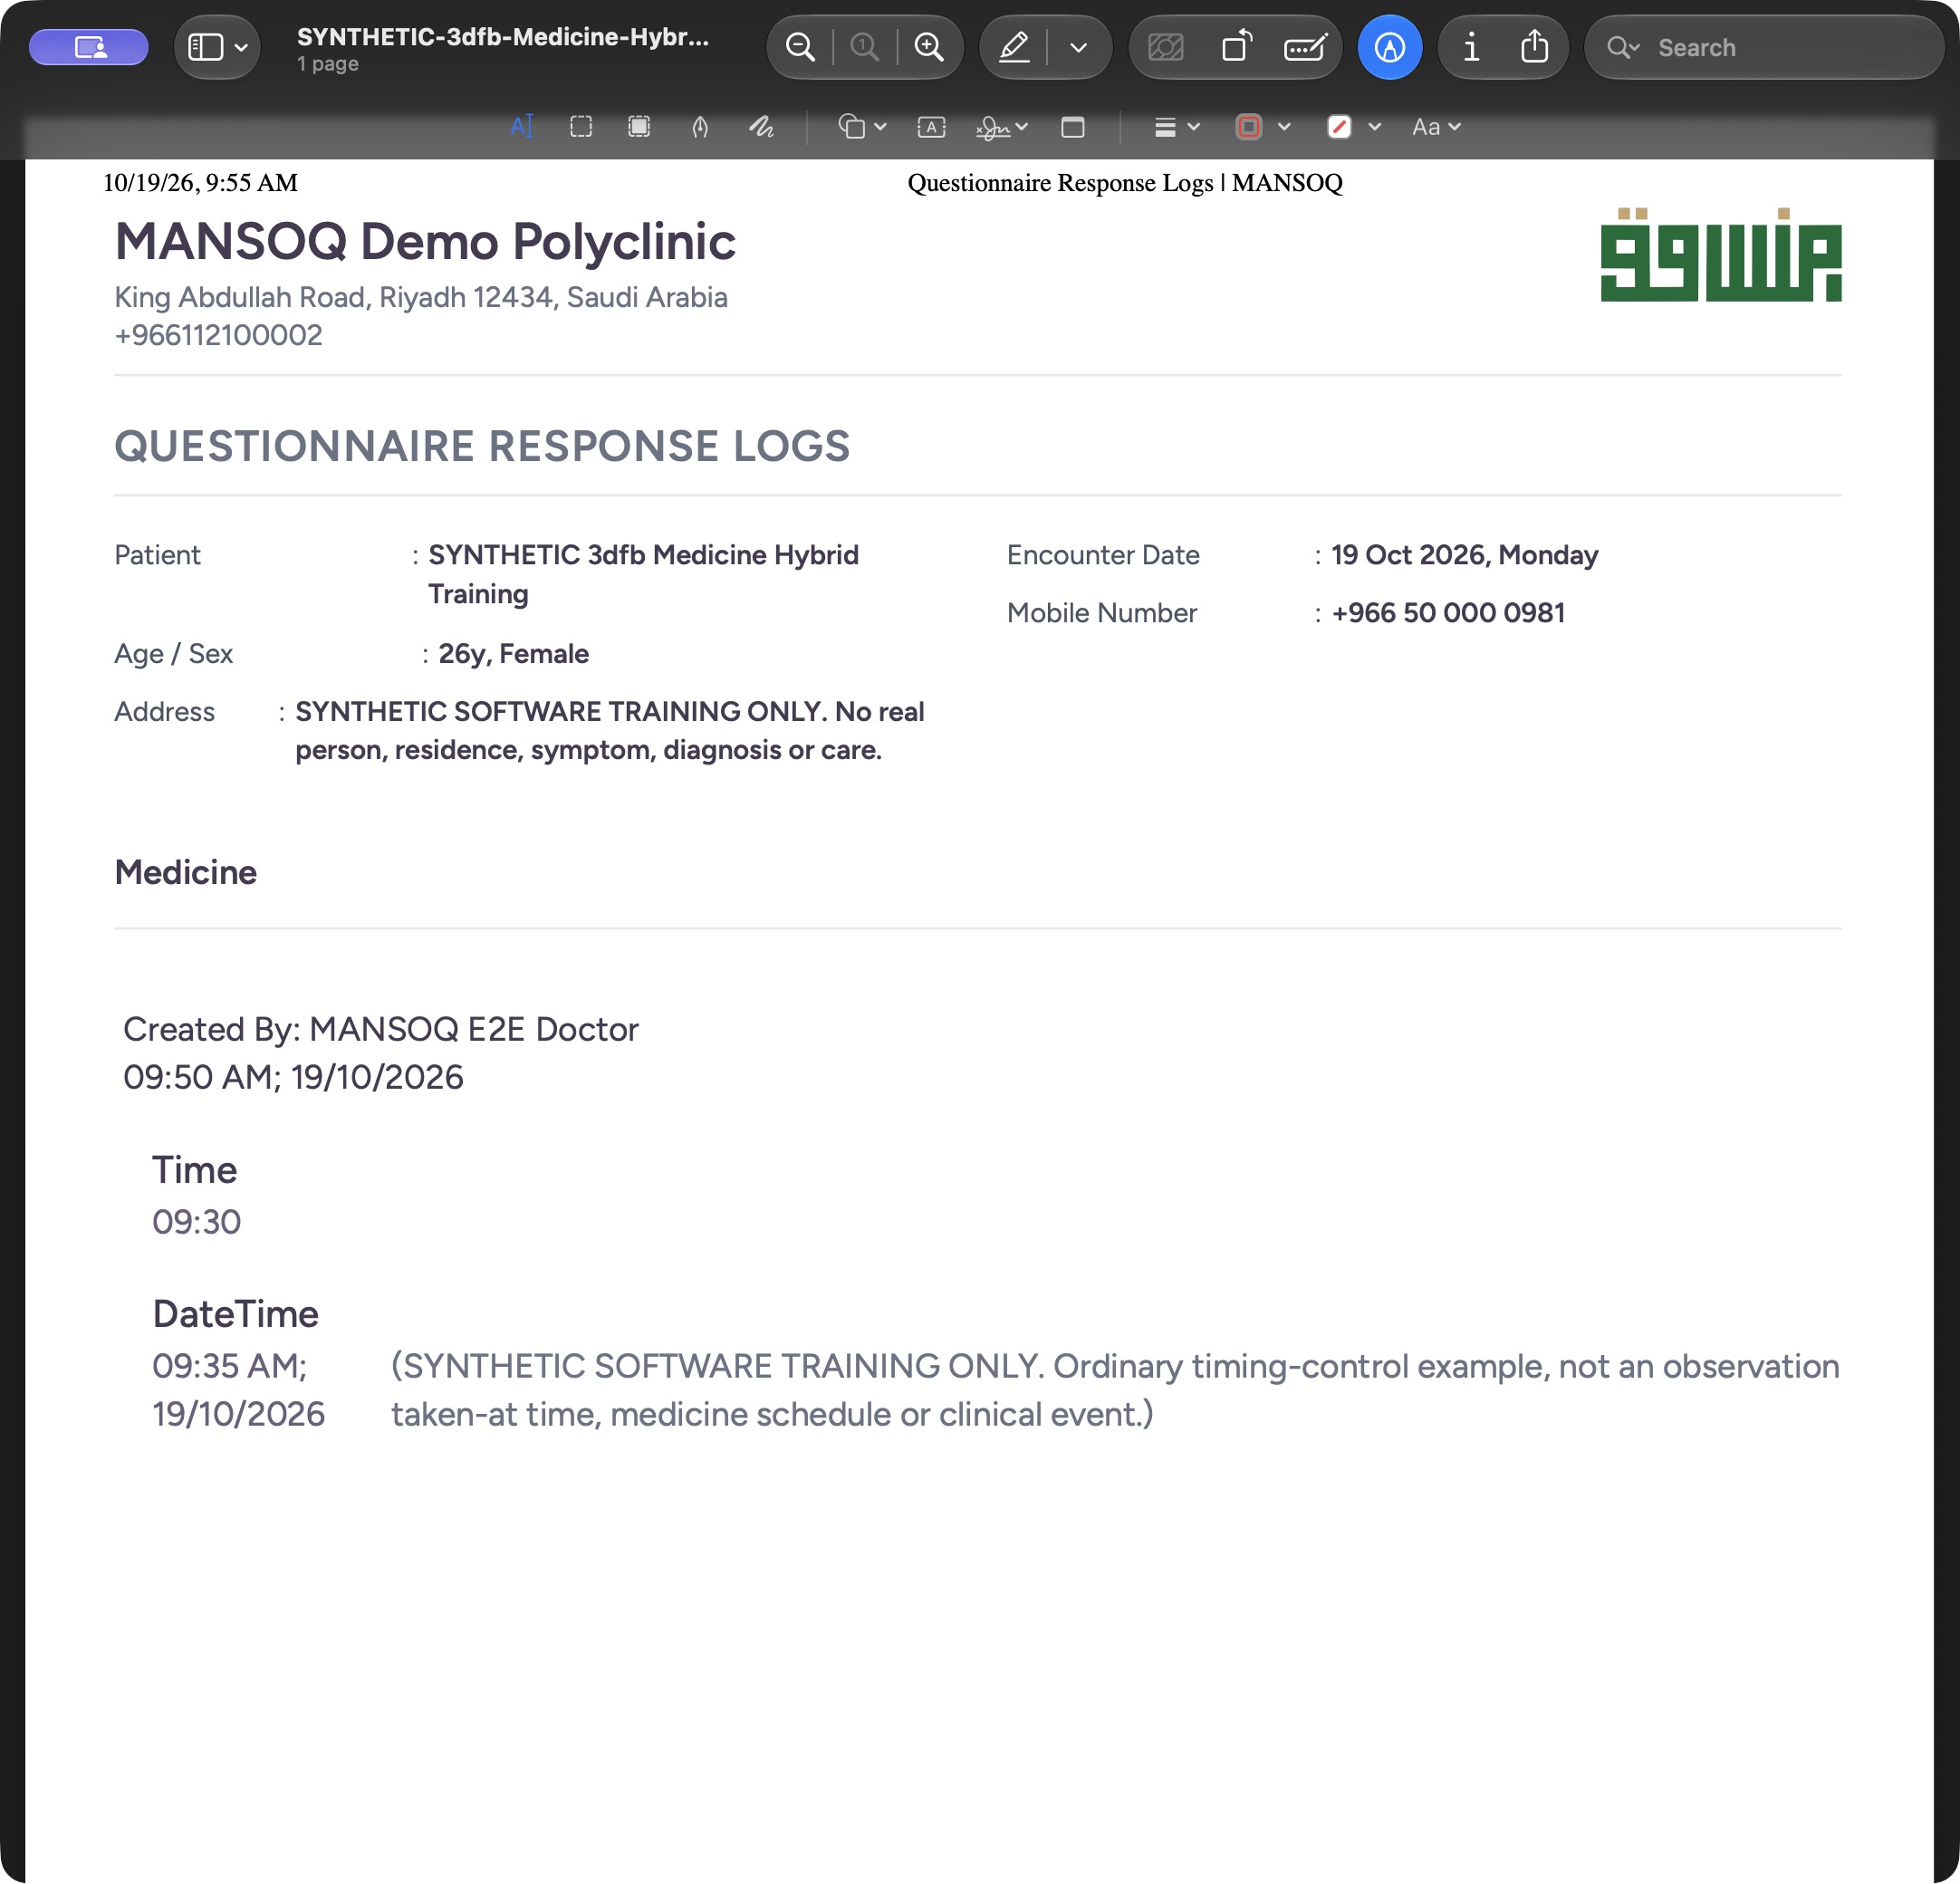Select the Sketch pen tool
Viewport: 1960px width, 1884px height.
(700, 127)
